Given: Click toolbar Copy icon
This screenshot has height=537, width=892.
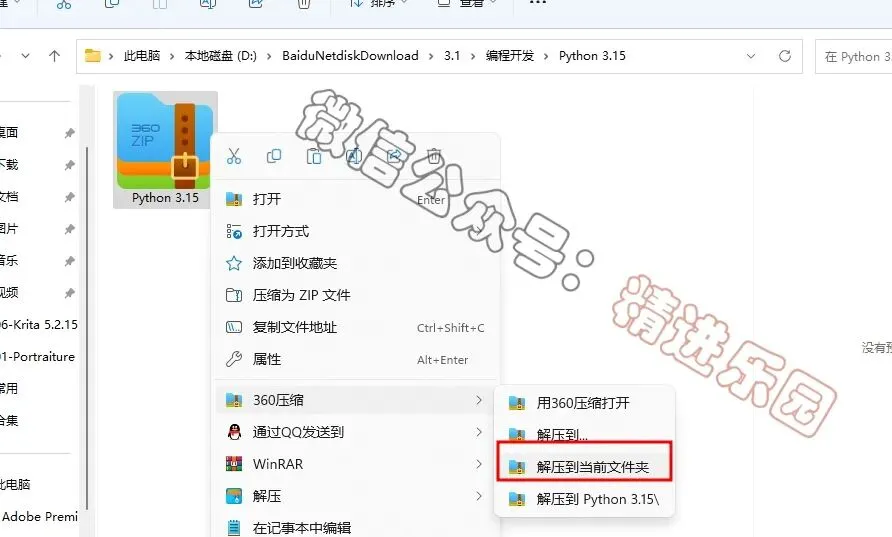Looking at the screenshot, I should 112,4.
